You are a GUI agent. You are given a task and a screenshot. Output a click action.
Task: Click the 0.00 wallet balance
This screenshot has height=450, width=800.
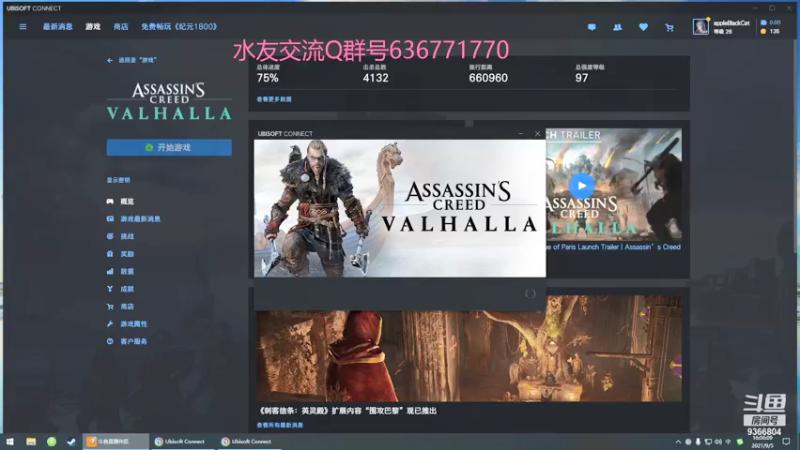click(x=770, y=22)
